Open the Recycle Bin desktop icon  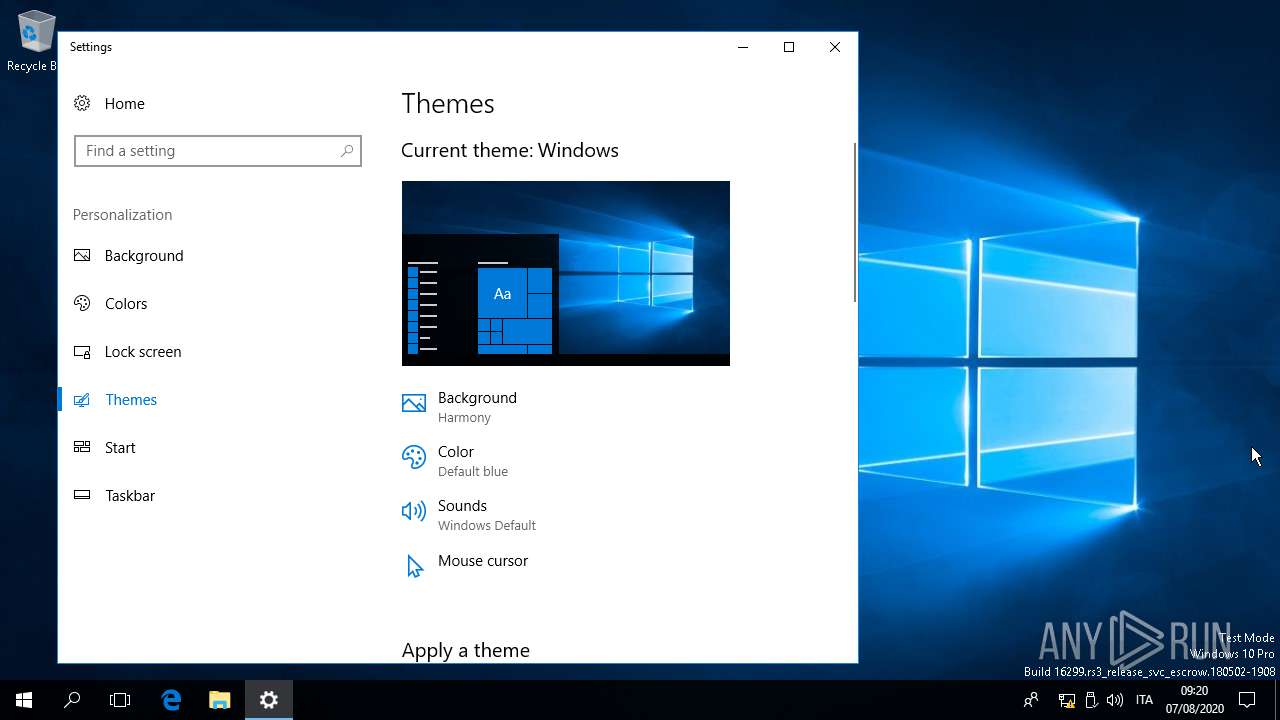[x=36, y=41]
